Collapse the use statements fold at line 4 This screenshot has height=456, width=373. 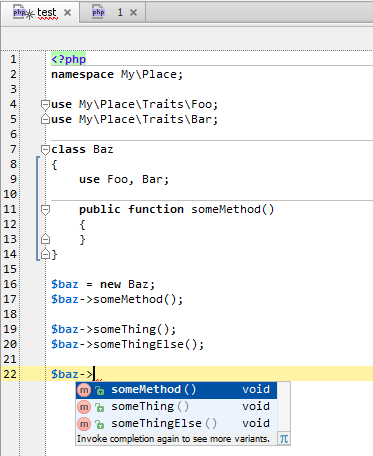click(x=45, y=105)
